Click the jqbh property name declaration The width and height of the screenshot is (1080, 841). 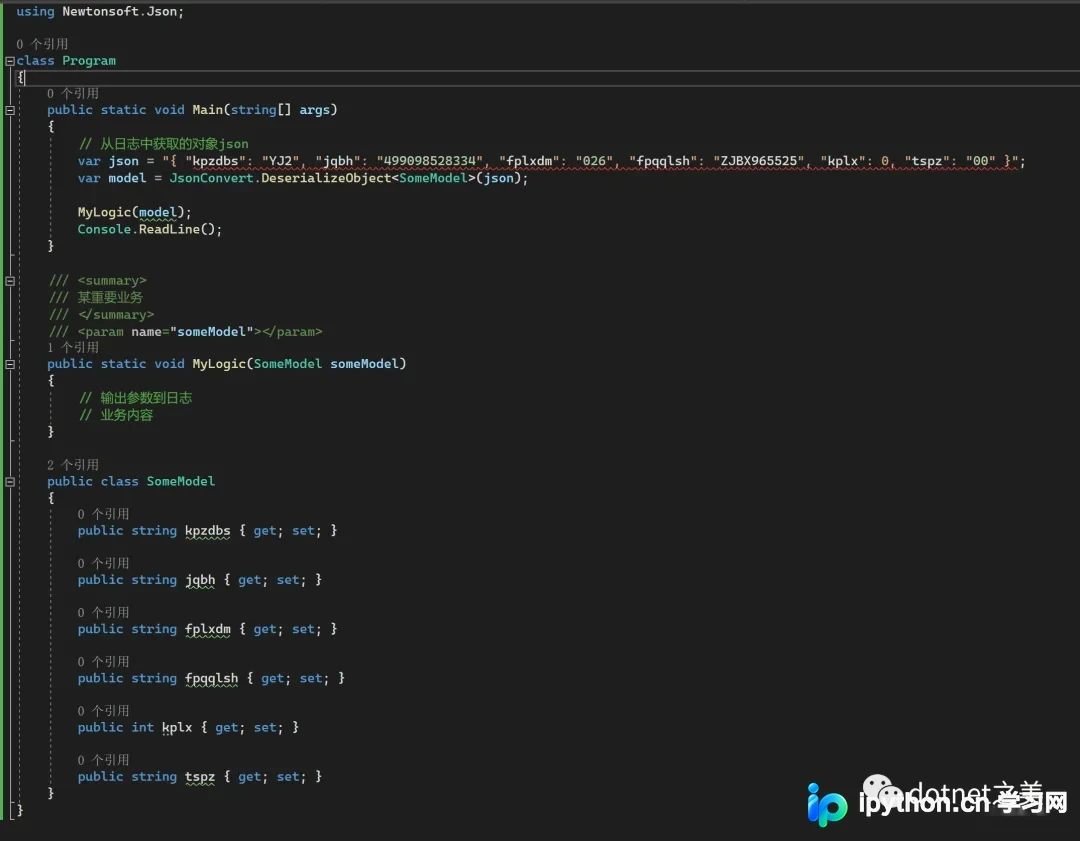click(200, 580)
